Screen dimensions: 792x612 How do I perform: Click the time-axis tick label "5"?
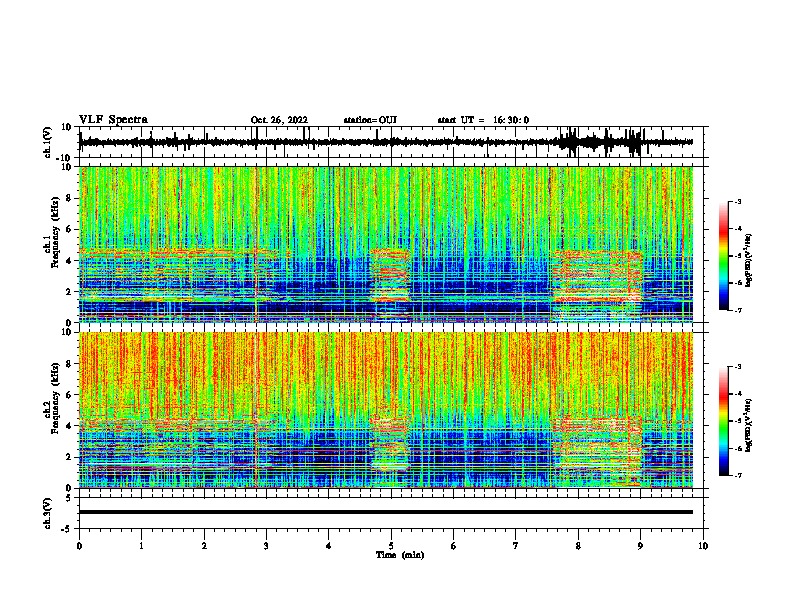click(391, 546)
